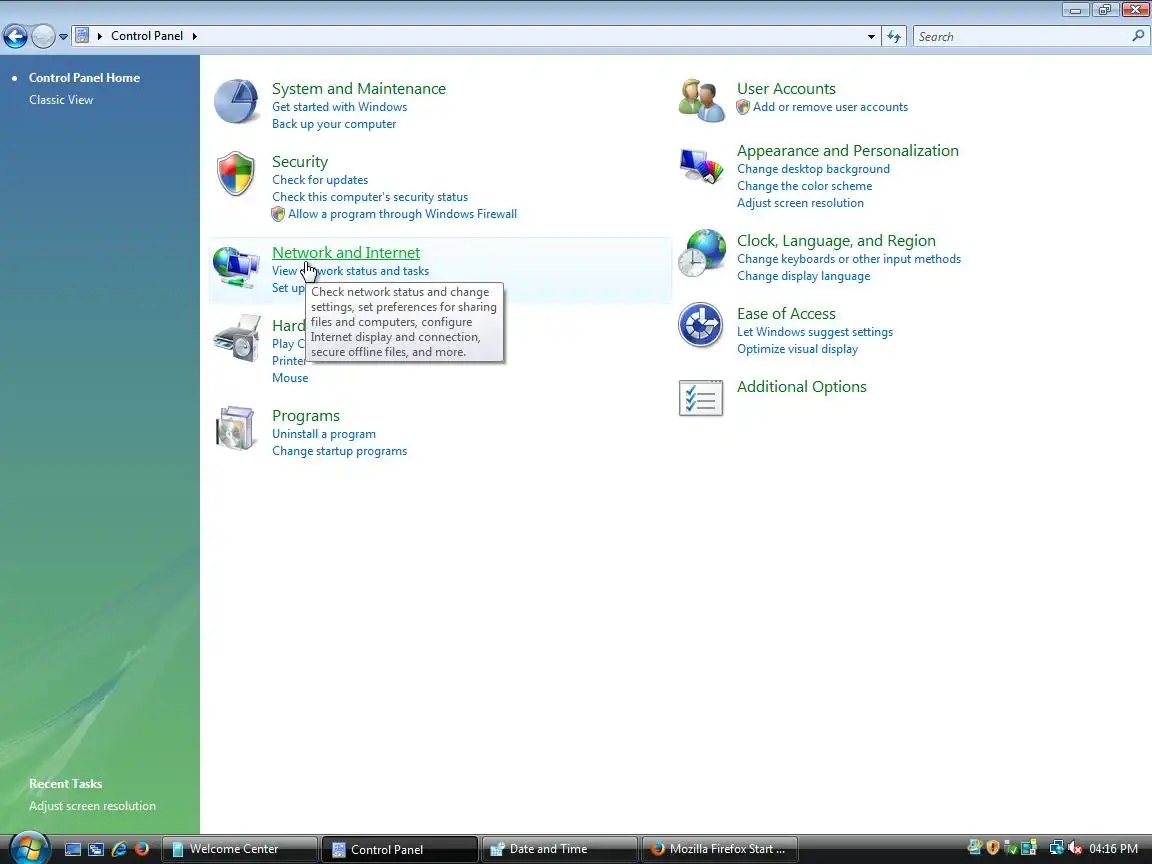Select Control Panel Home in sidebar
The image size is (1152, 864).
[x=84, y=77]
